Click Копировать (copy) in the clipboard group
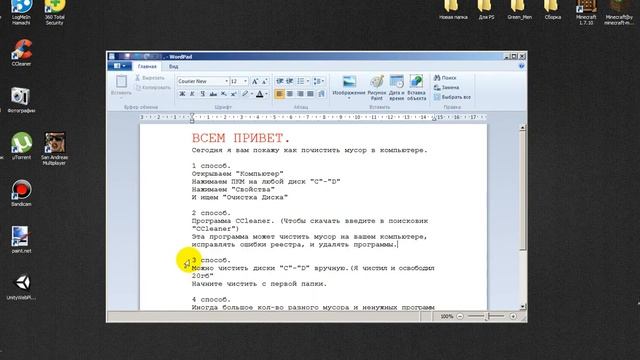640x360 pixels. pos(153,87)
